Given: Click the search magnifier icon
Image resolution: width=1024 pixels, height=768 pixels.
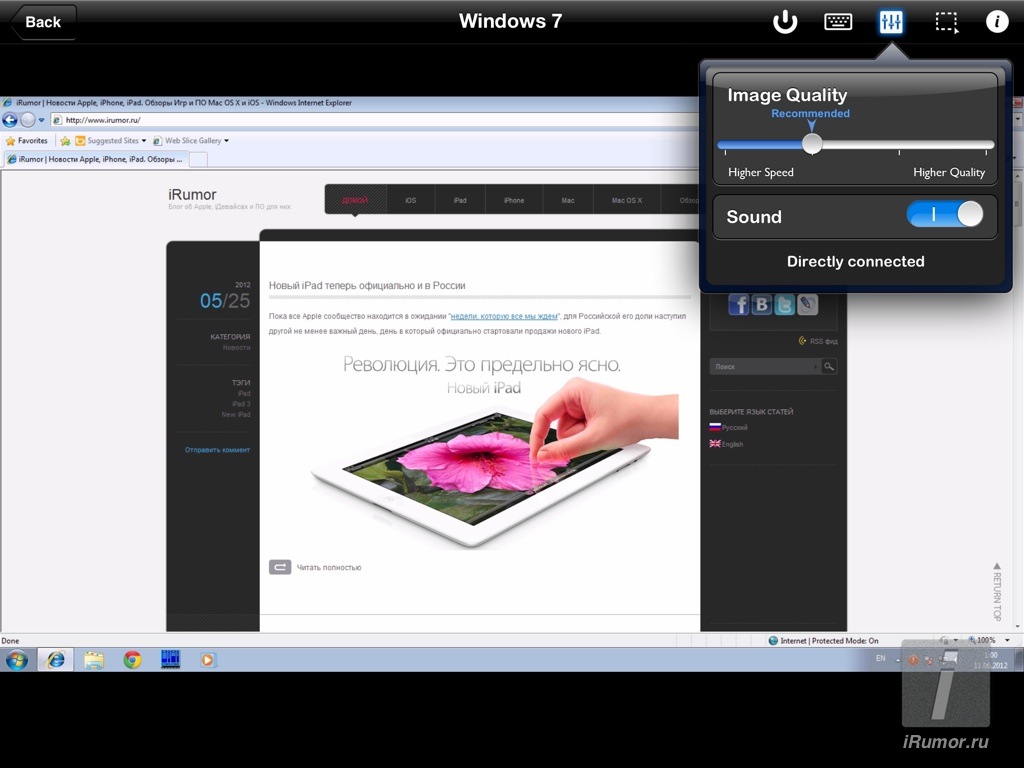Looking at the screenshot, I should pos(829,367).
